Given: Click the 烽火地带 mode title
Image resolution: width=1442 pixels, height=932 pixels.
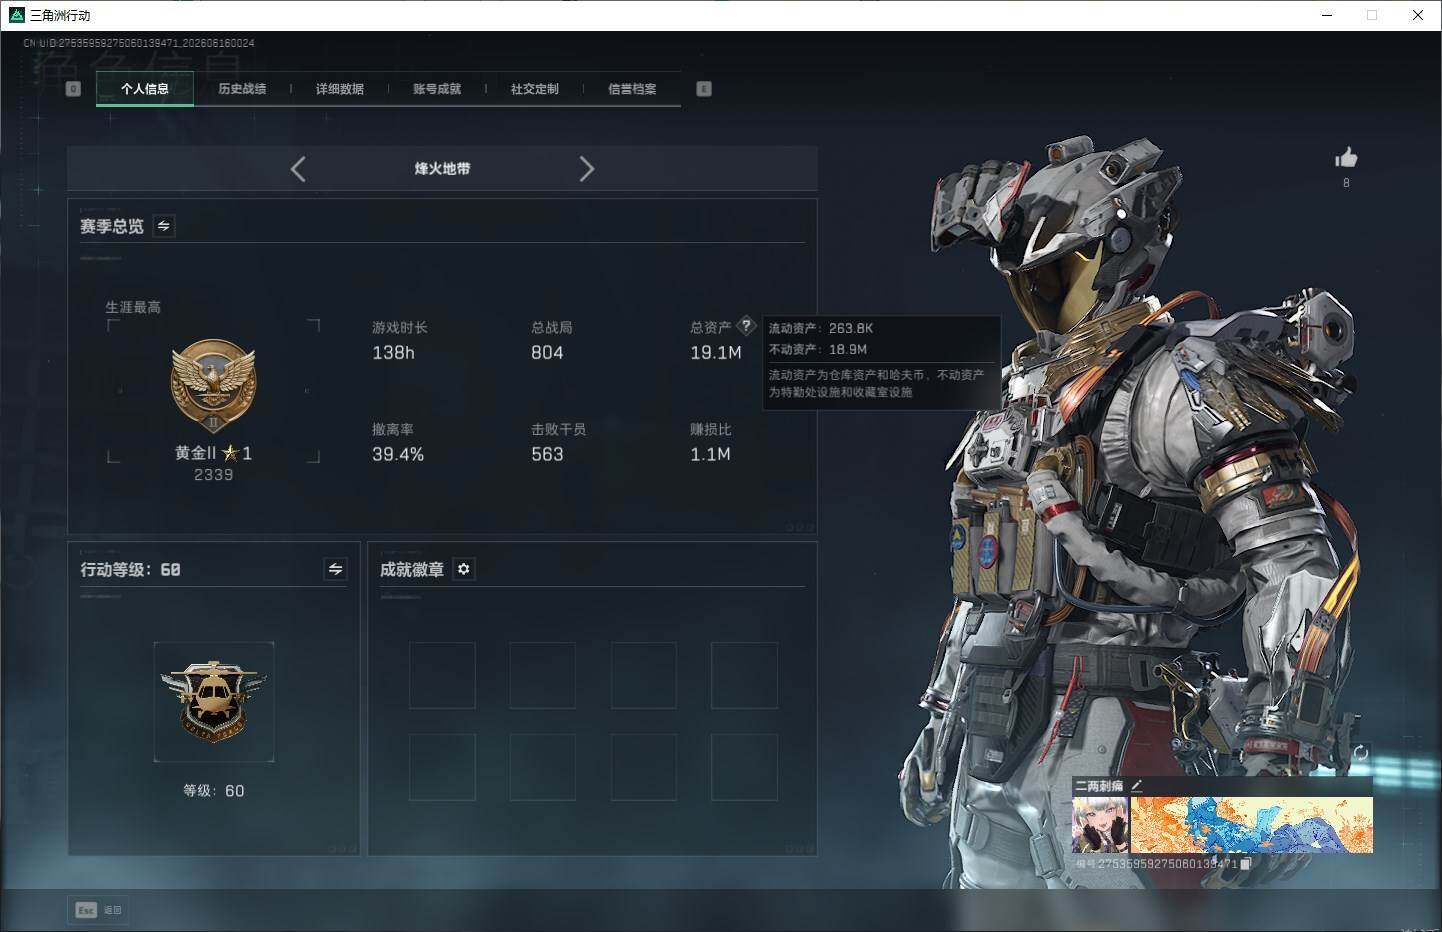Looking at the screenshot, I should [x=442, y=169].
